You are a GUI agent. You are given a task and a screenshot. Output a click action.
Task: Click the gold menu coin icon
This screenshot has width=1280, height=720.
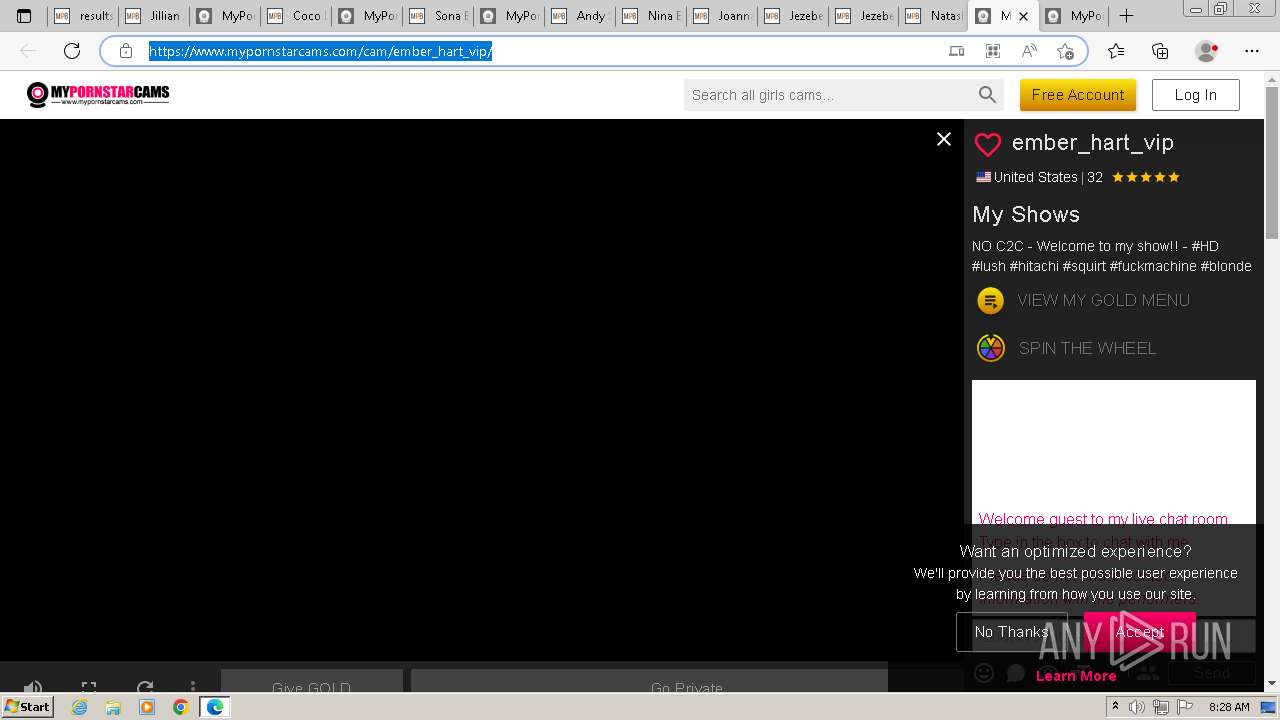tap(990, 300)
